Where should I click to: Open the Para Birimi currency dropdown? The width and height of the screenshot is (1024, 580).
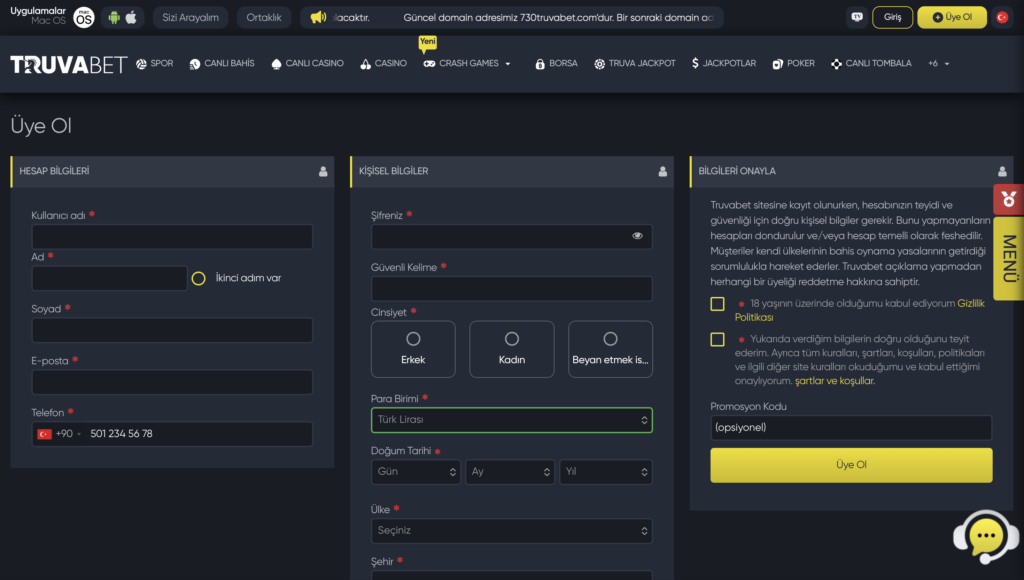click(511, 420)
